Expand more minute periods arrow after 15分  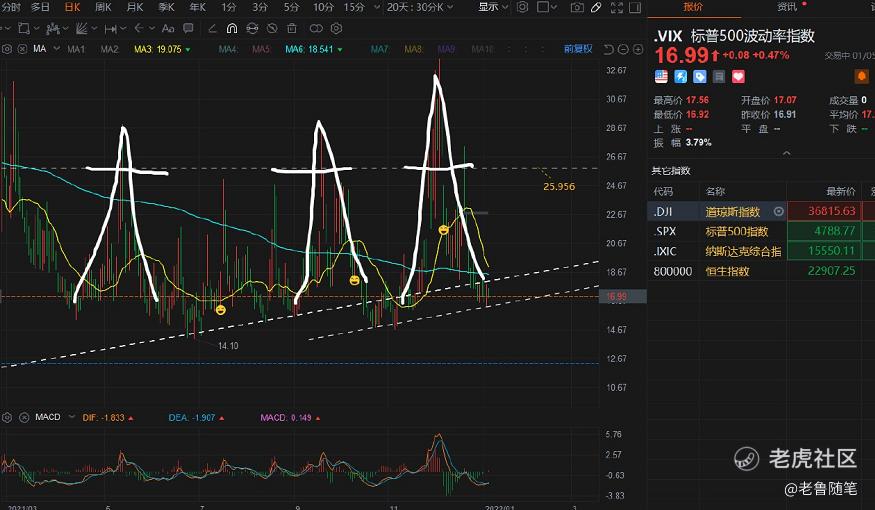pyautogui.click(x=377, y=7)
